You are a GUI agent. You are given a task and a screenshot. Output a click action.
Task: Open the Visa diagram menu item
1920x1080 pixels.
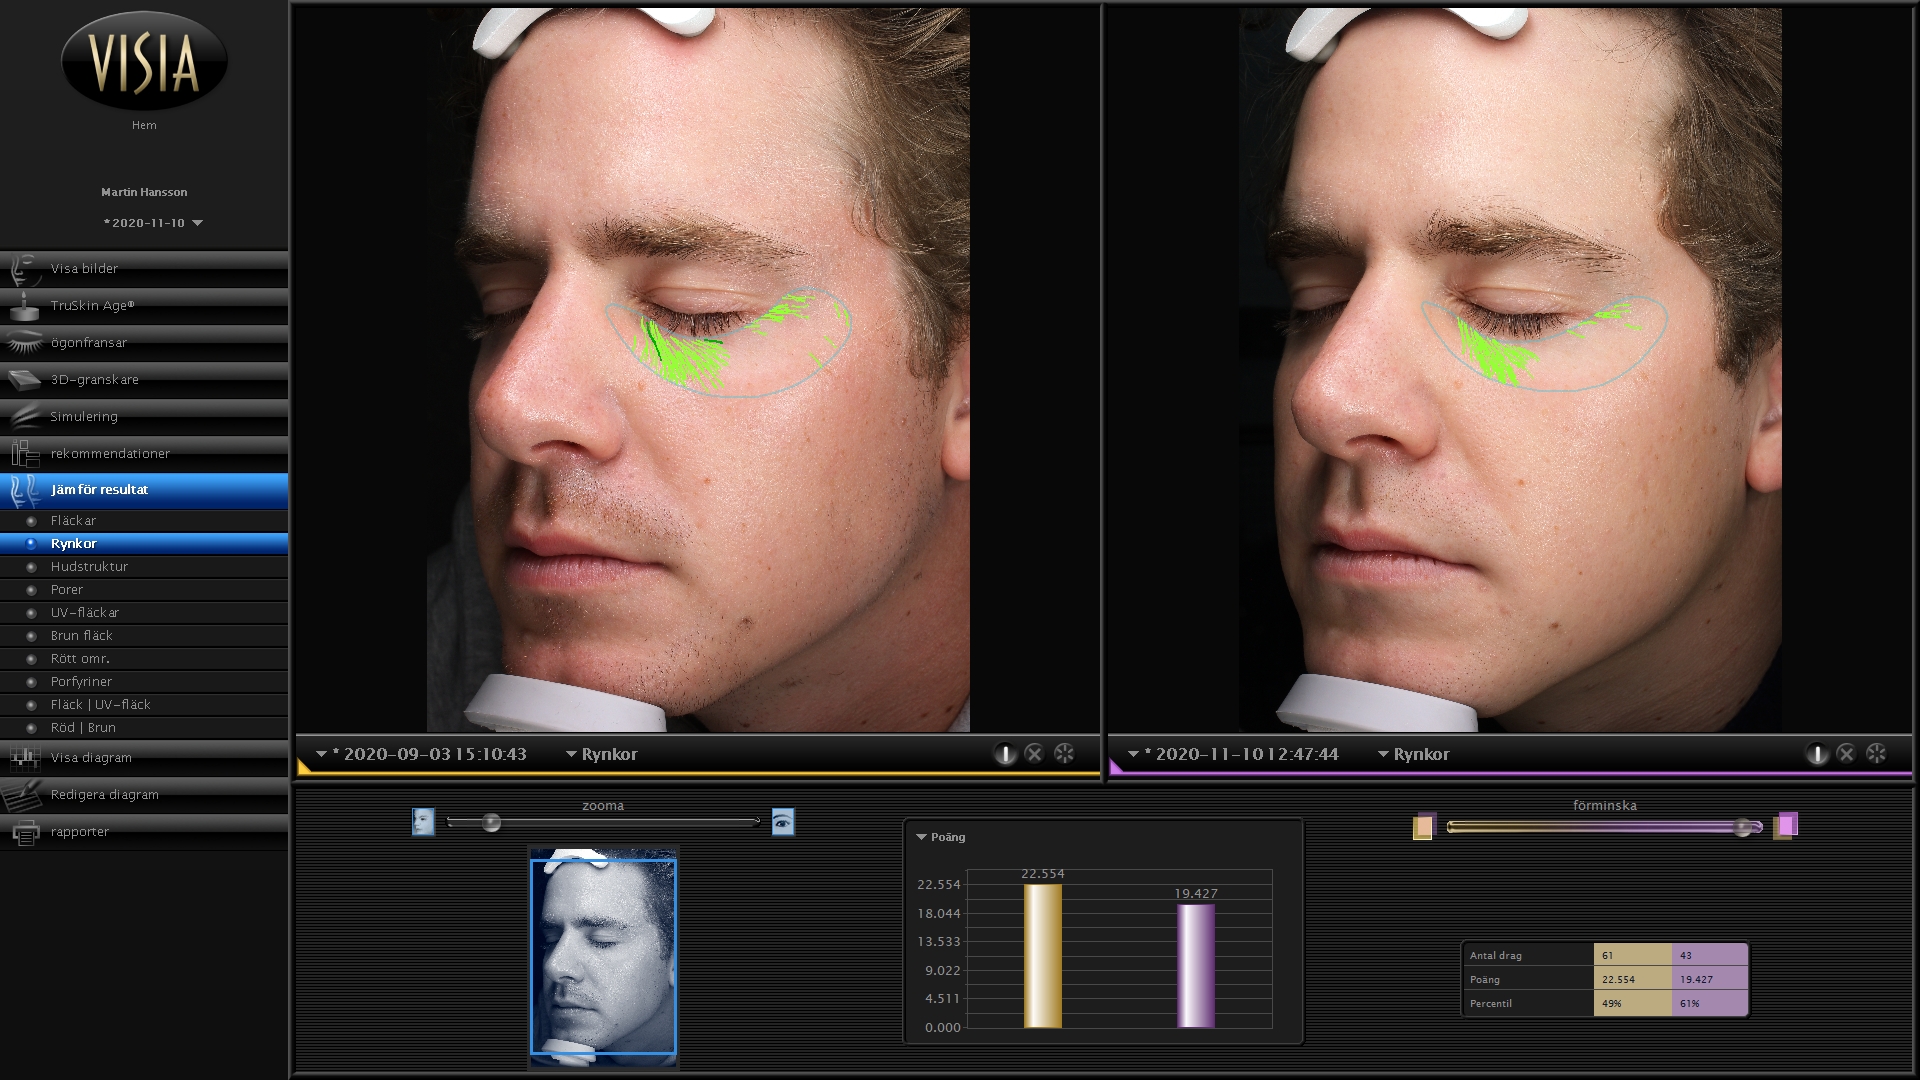(91, 758)
